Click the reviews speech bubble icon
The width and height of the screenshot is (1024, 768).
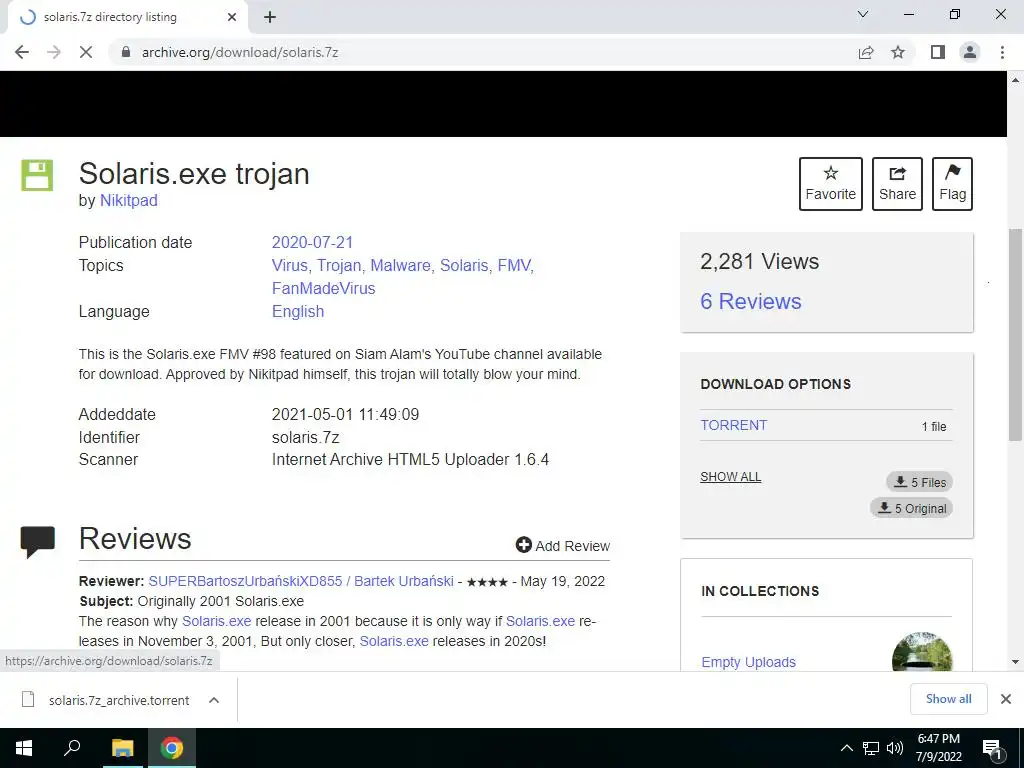[37, 541]
